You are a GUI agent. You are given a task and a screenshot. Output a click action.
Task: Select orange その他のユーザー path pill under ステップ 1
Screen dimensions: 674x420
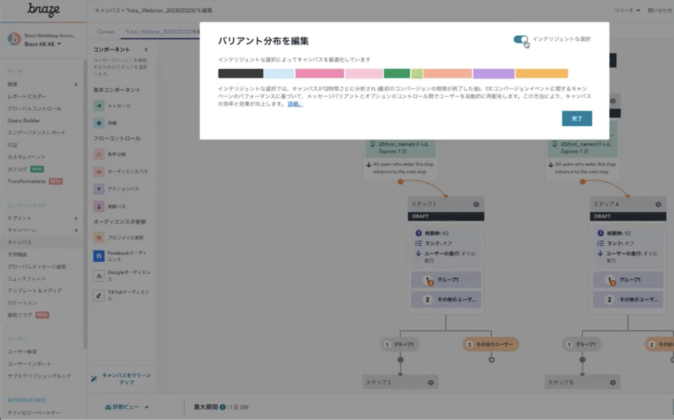(x=490, y=344)
